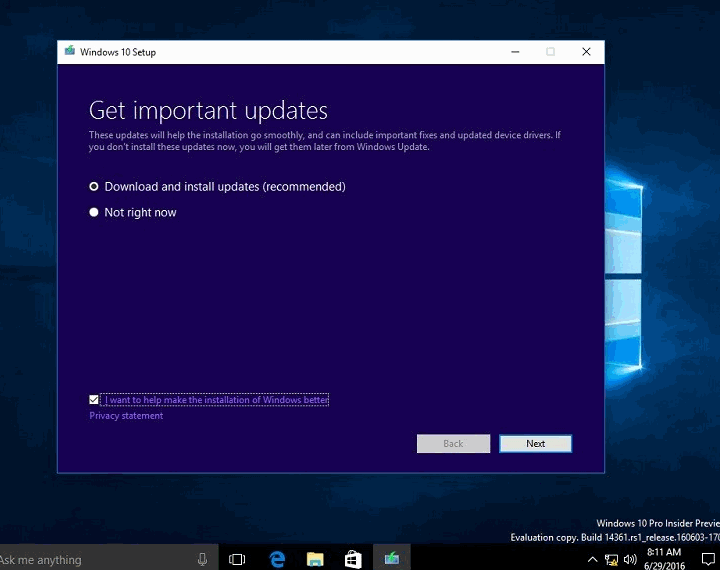This screenshot has height=570, width=720.
Task: Click the Windows 10 Setup title text
Action: point(118,52)
